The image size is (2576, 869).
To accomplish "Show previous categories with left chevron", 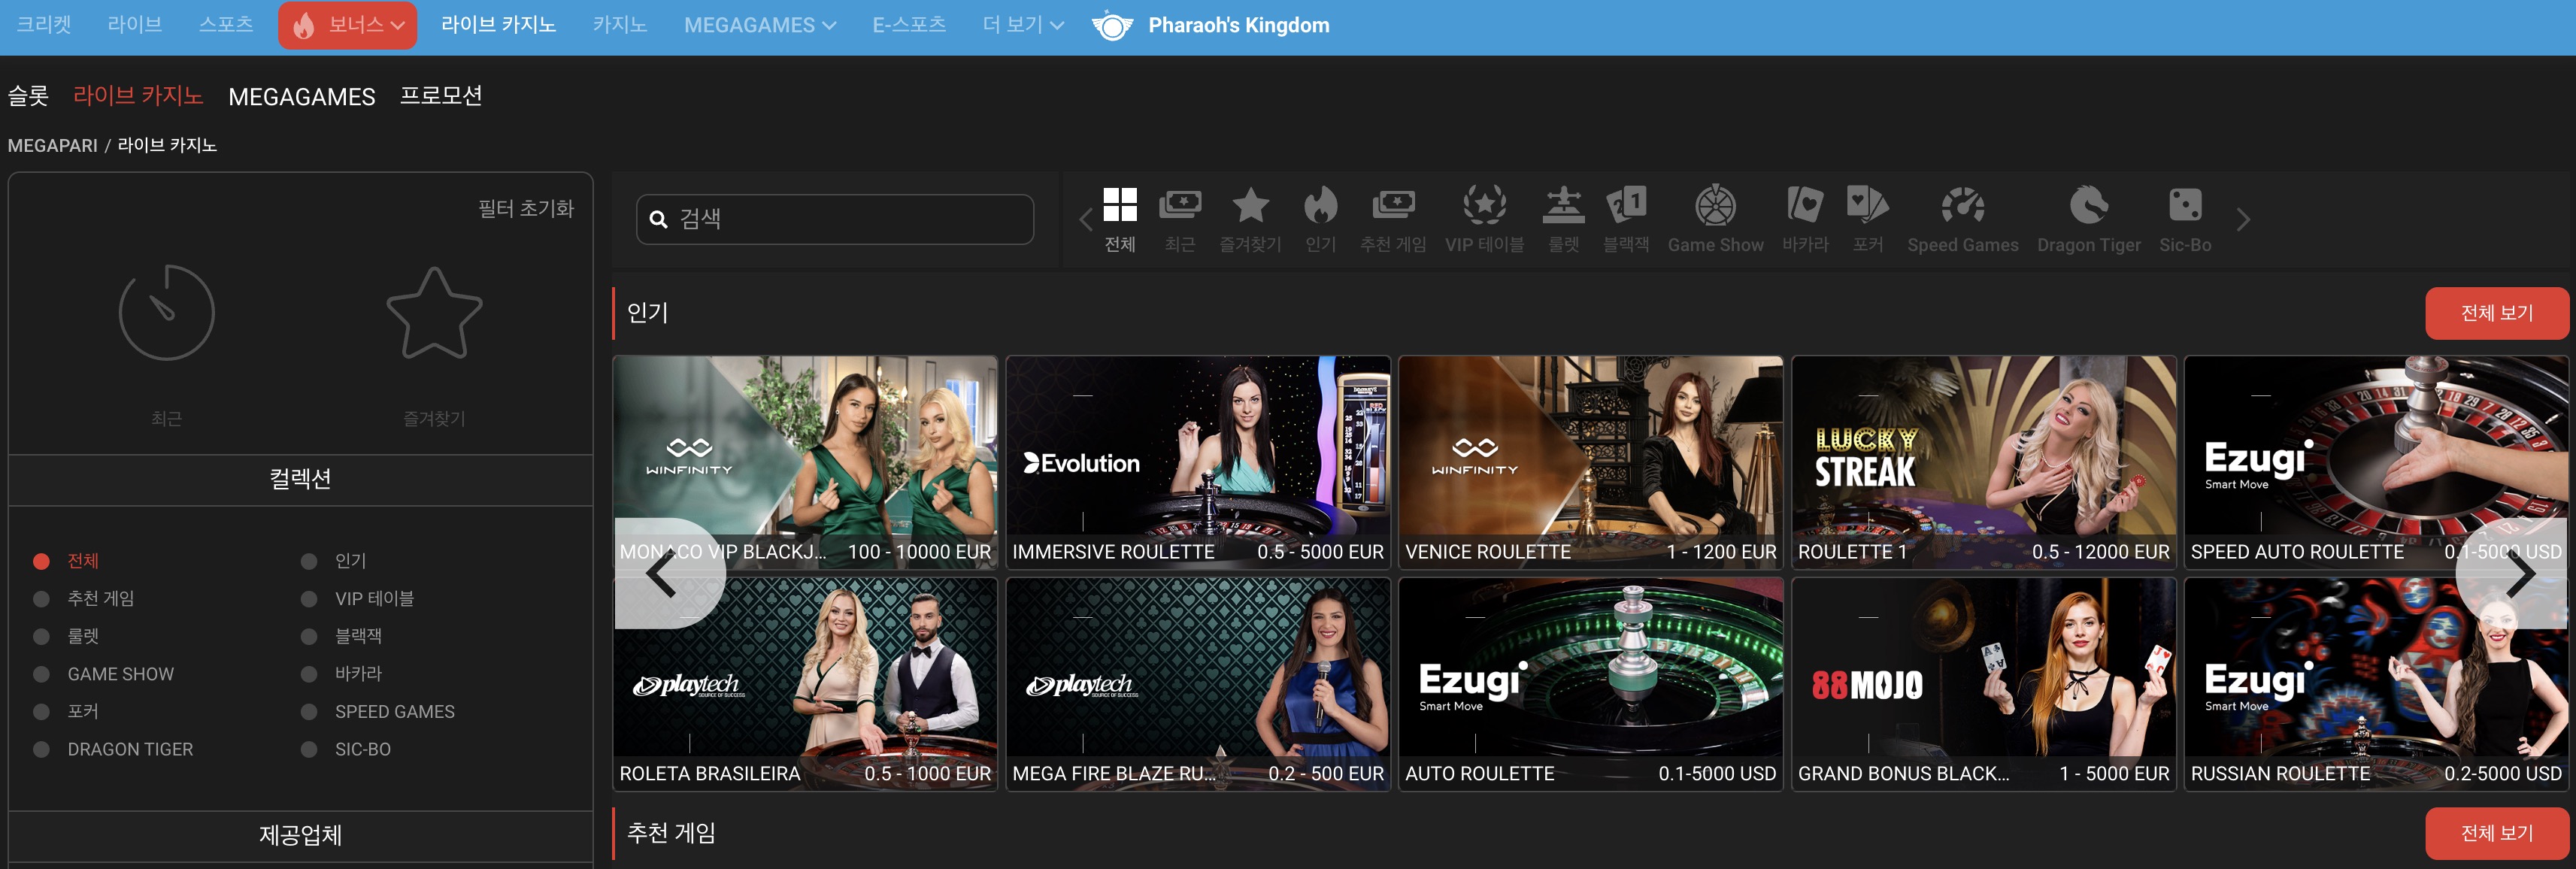I will (x=1085, y=219).
